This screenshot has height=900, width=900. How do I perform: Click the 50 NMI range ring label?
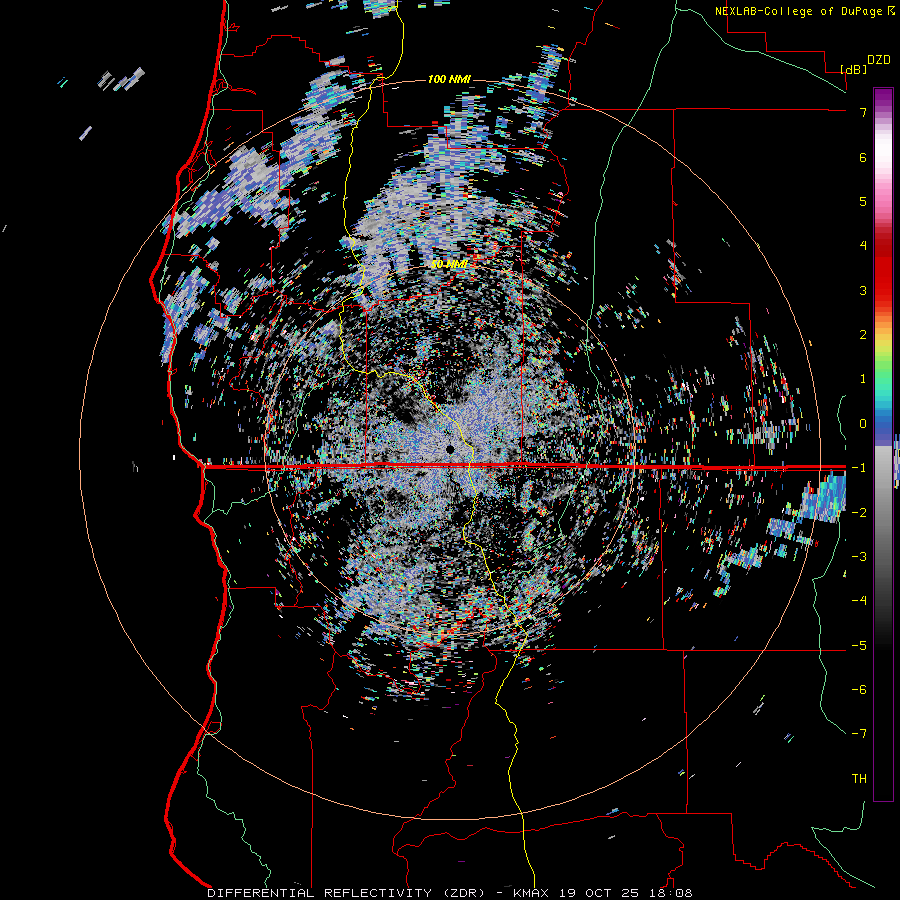click(449, 265)
